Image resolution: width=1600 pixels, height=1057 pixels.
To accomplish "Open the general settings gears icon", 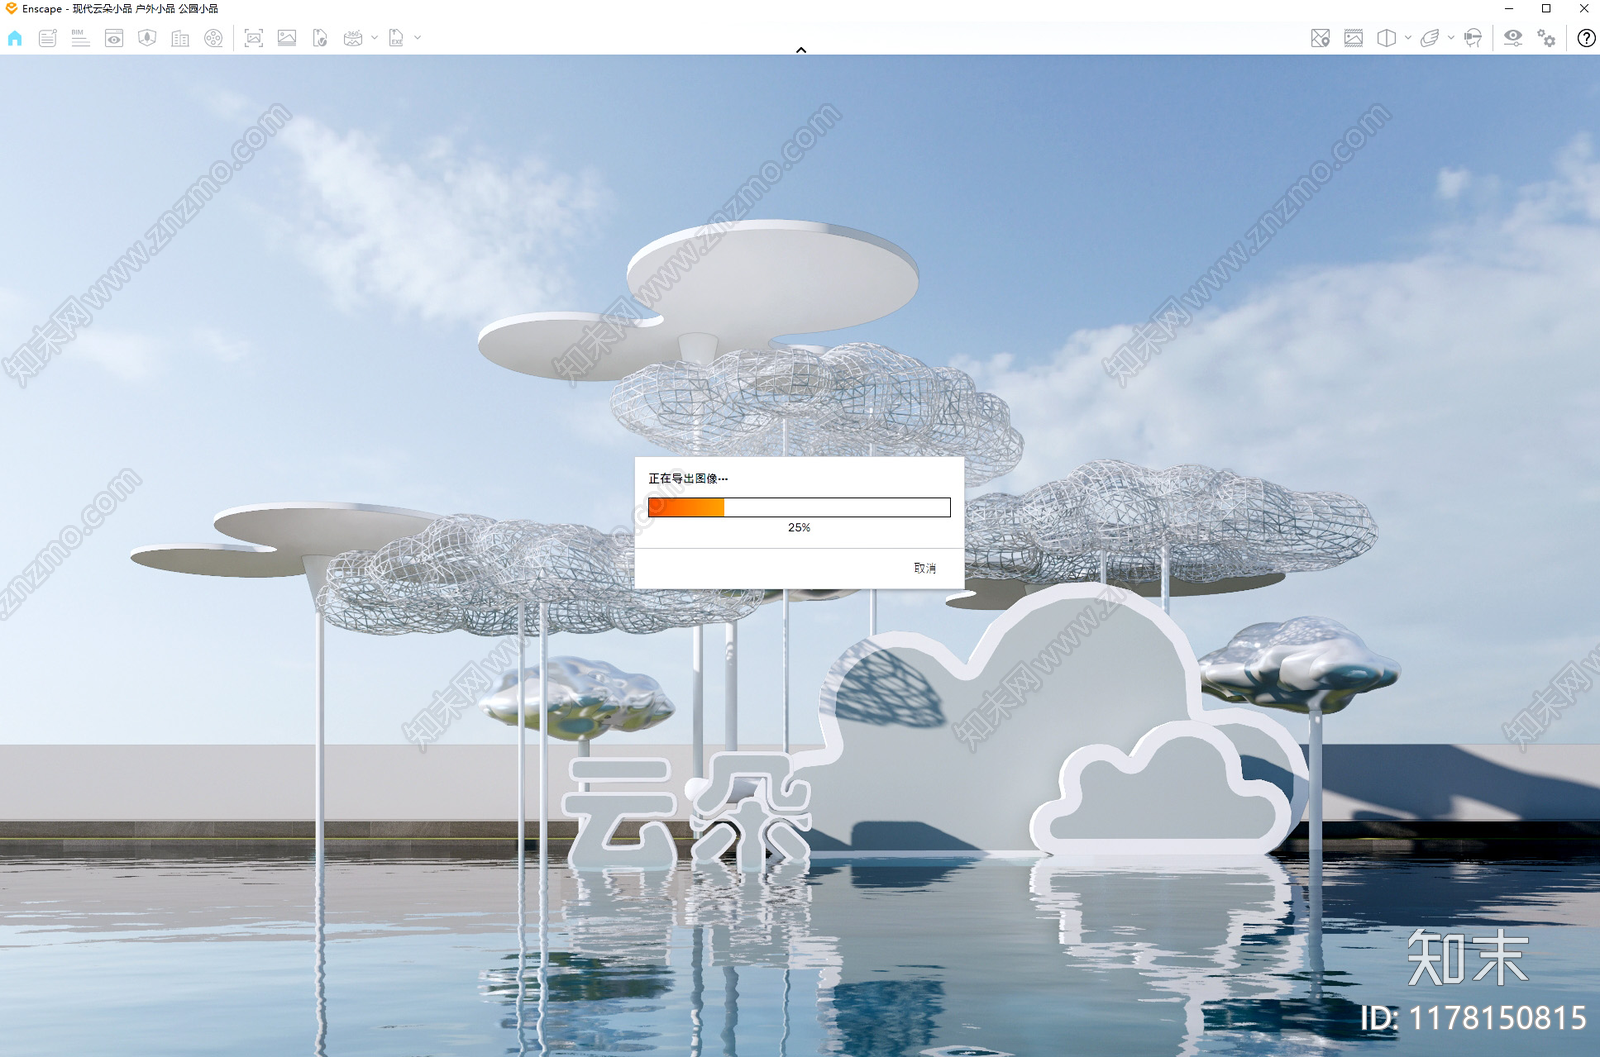I will (x=1546, y=38).
